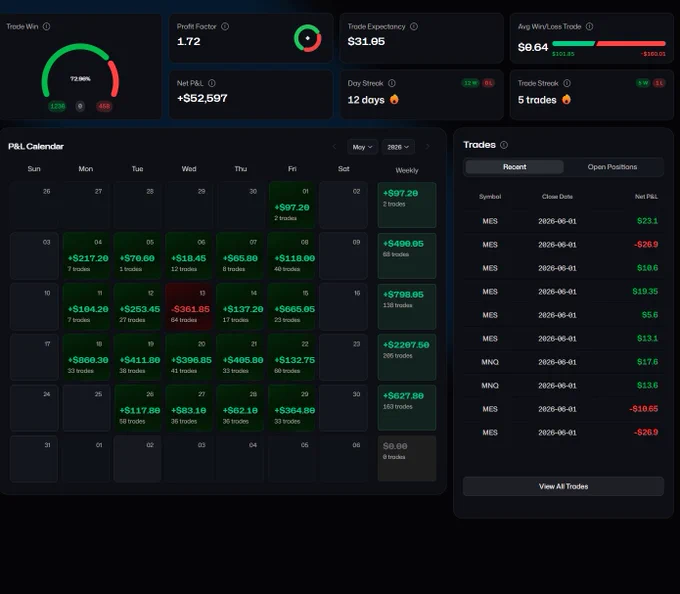Click the Profit Factor donut chart icon
Viewport: 680px width, 594px height.
coord(307,38)
